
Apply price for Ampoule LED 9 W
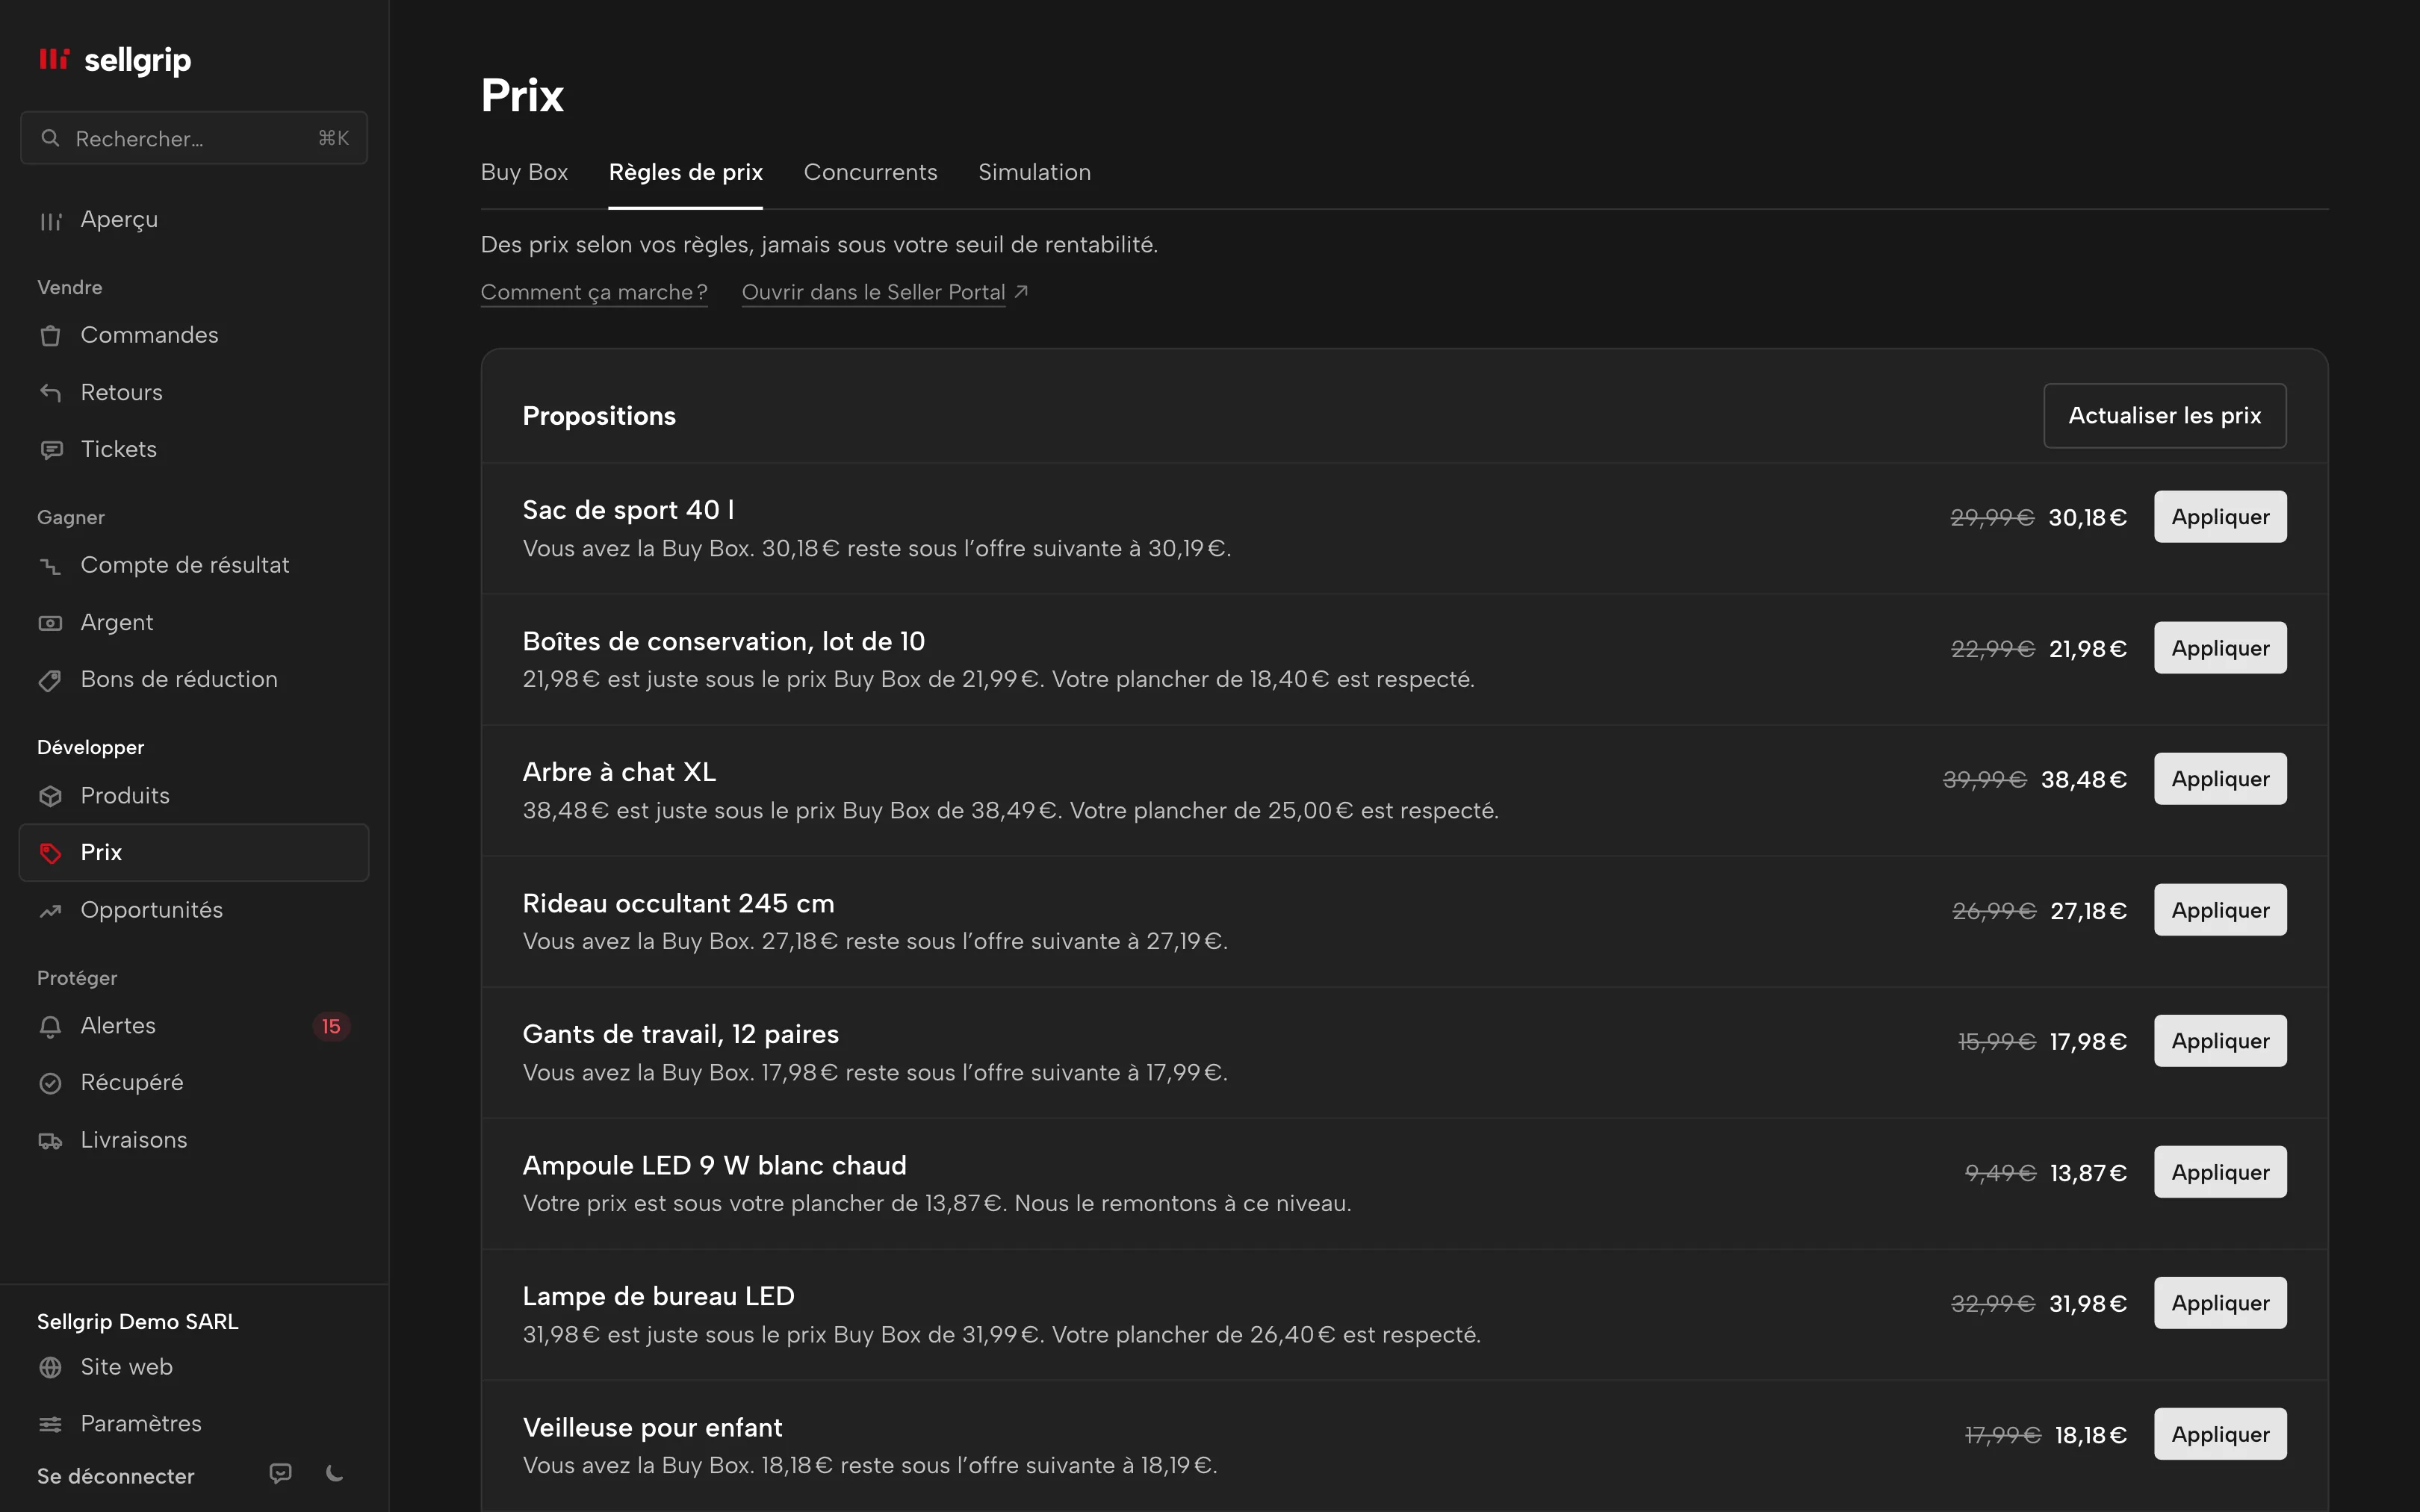click(2220, 1172)
